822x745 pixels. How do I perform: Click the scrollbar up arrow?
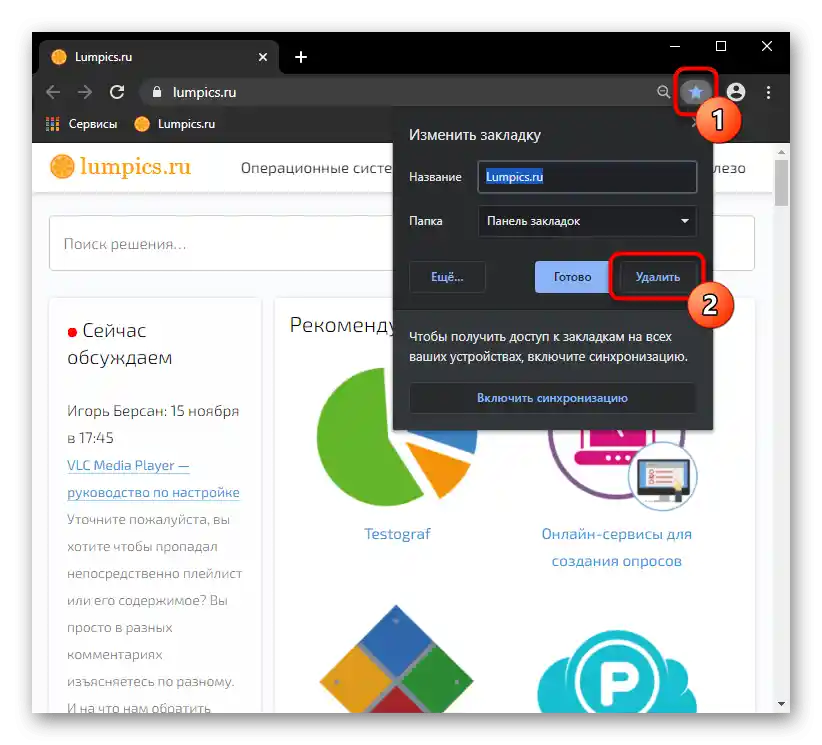click(781, 152)
